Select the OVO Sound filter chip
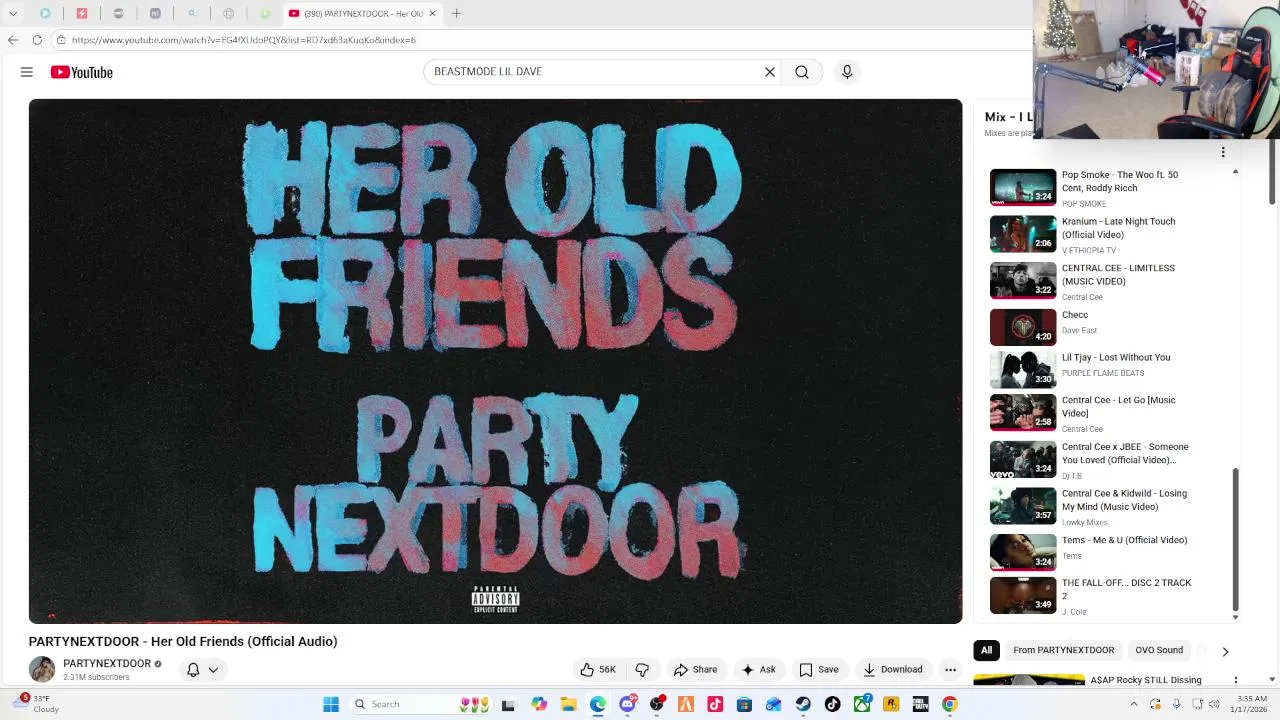Screen dimensions: 1280x720 (x=1159, y=650)
